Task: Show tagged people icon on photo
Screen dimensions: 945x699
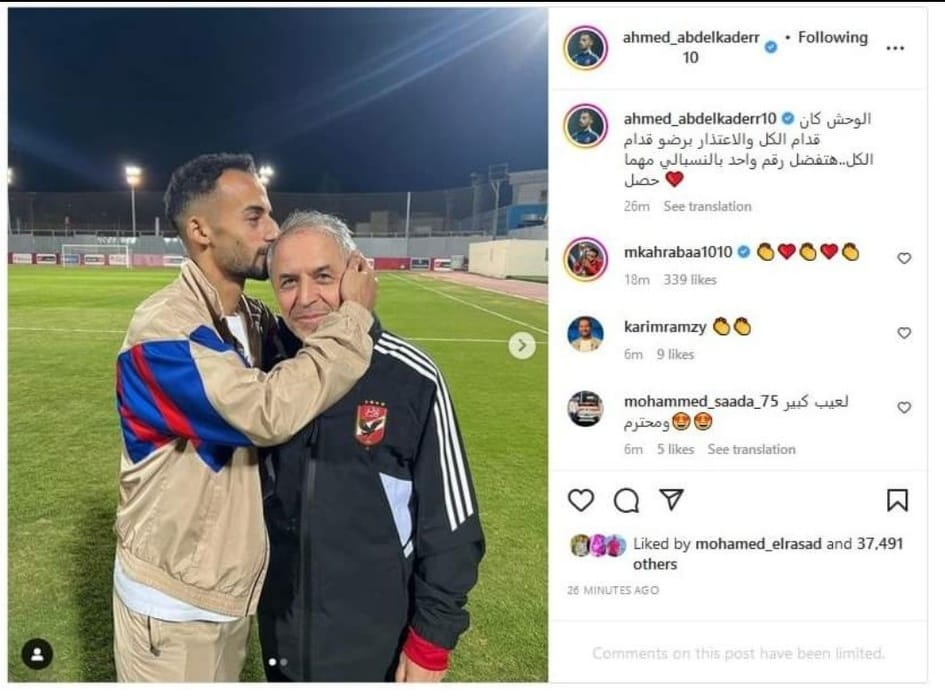Action: point(37,654)
